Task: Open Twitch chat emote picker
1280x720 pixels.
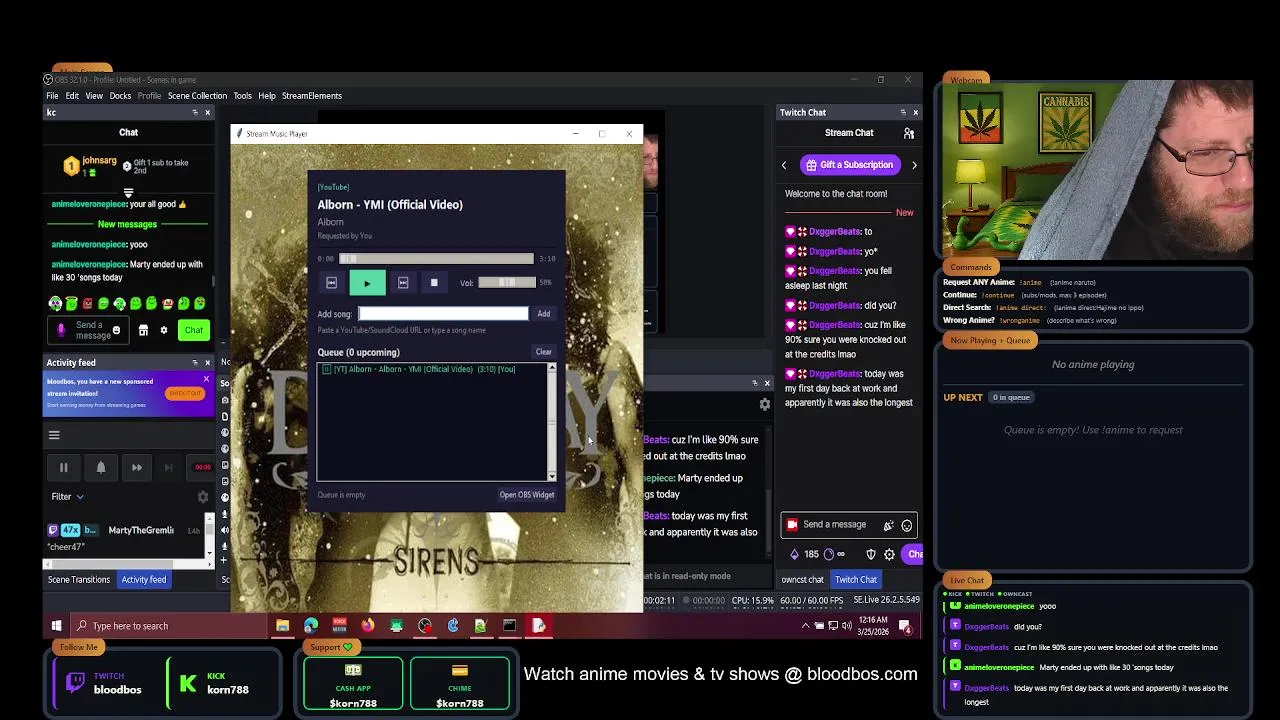Action: 907,525
